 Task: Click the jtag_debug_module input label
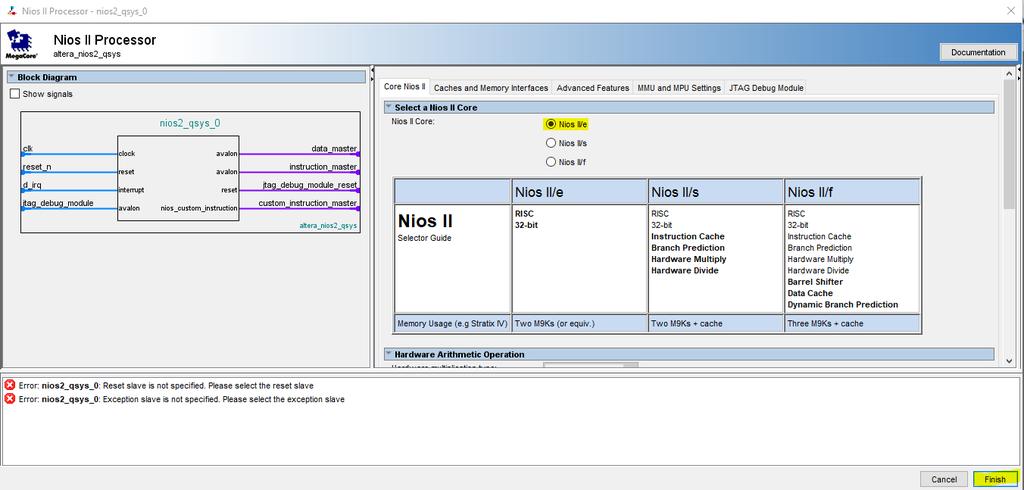[58, 203]
